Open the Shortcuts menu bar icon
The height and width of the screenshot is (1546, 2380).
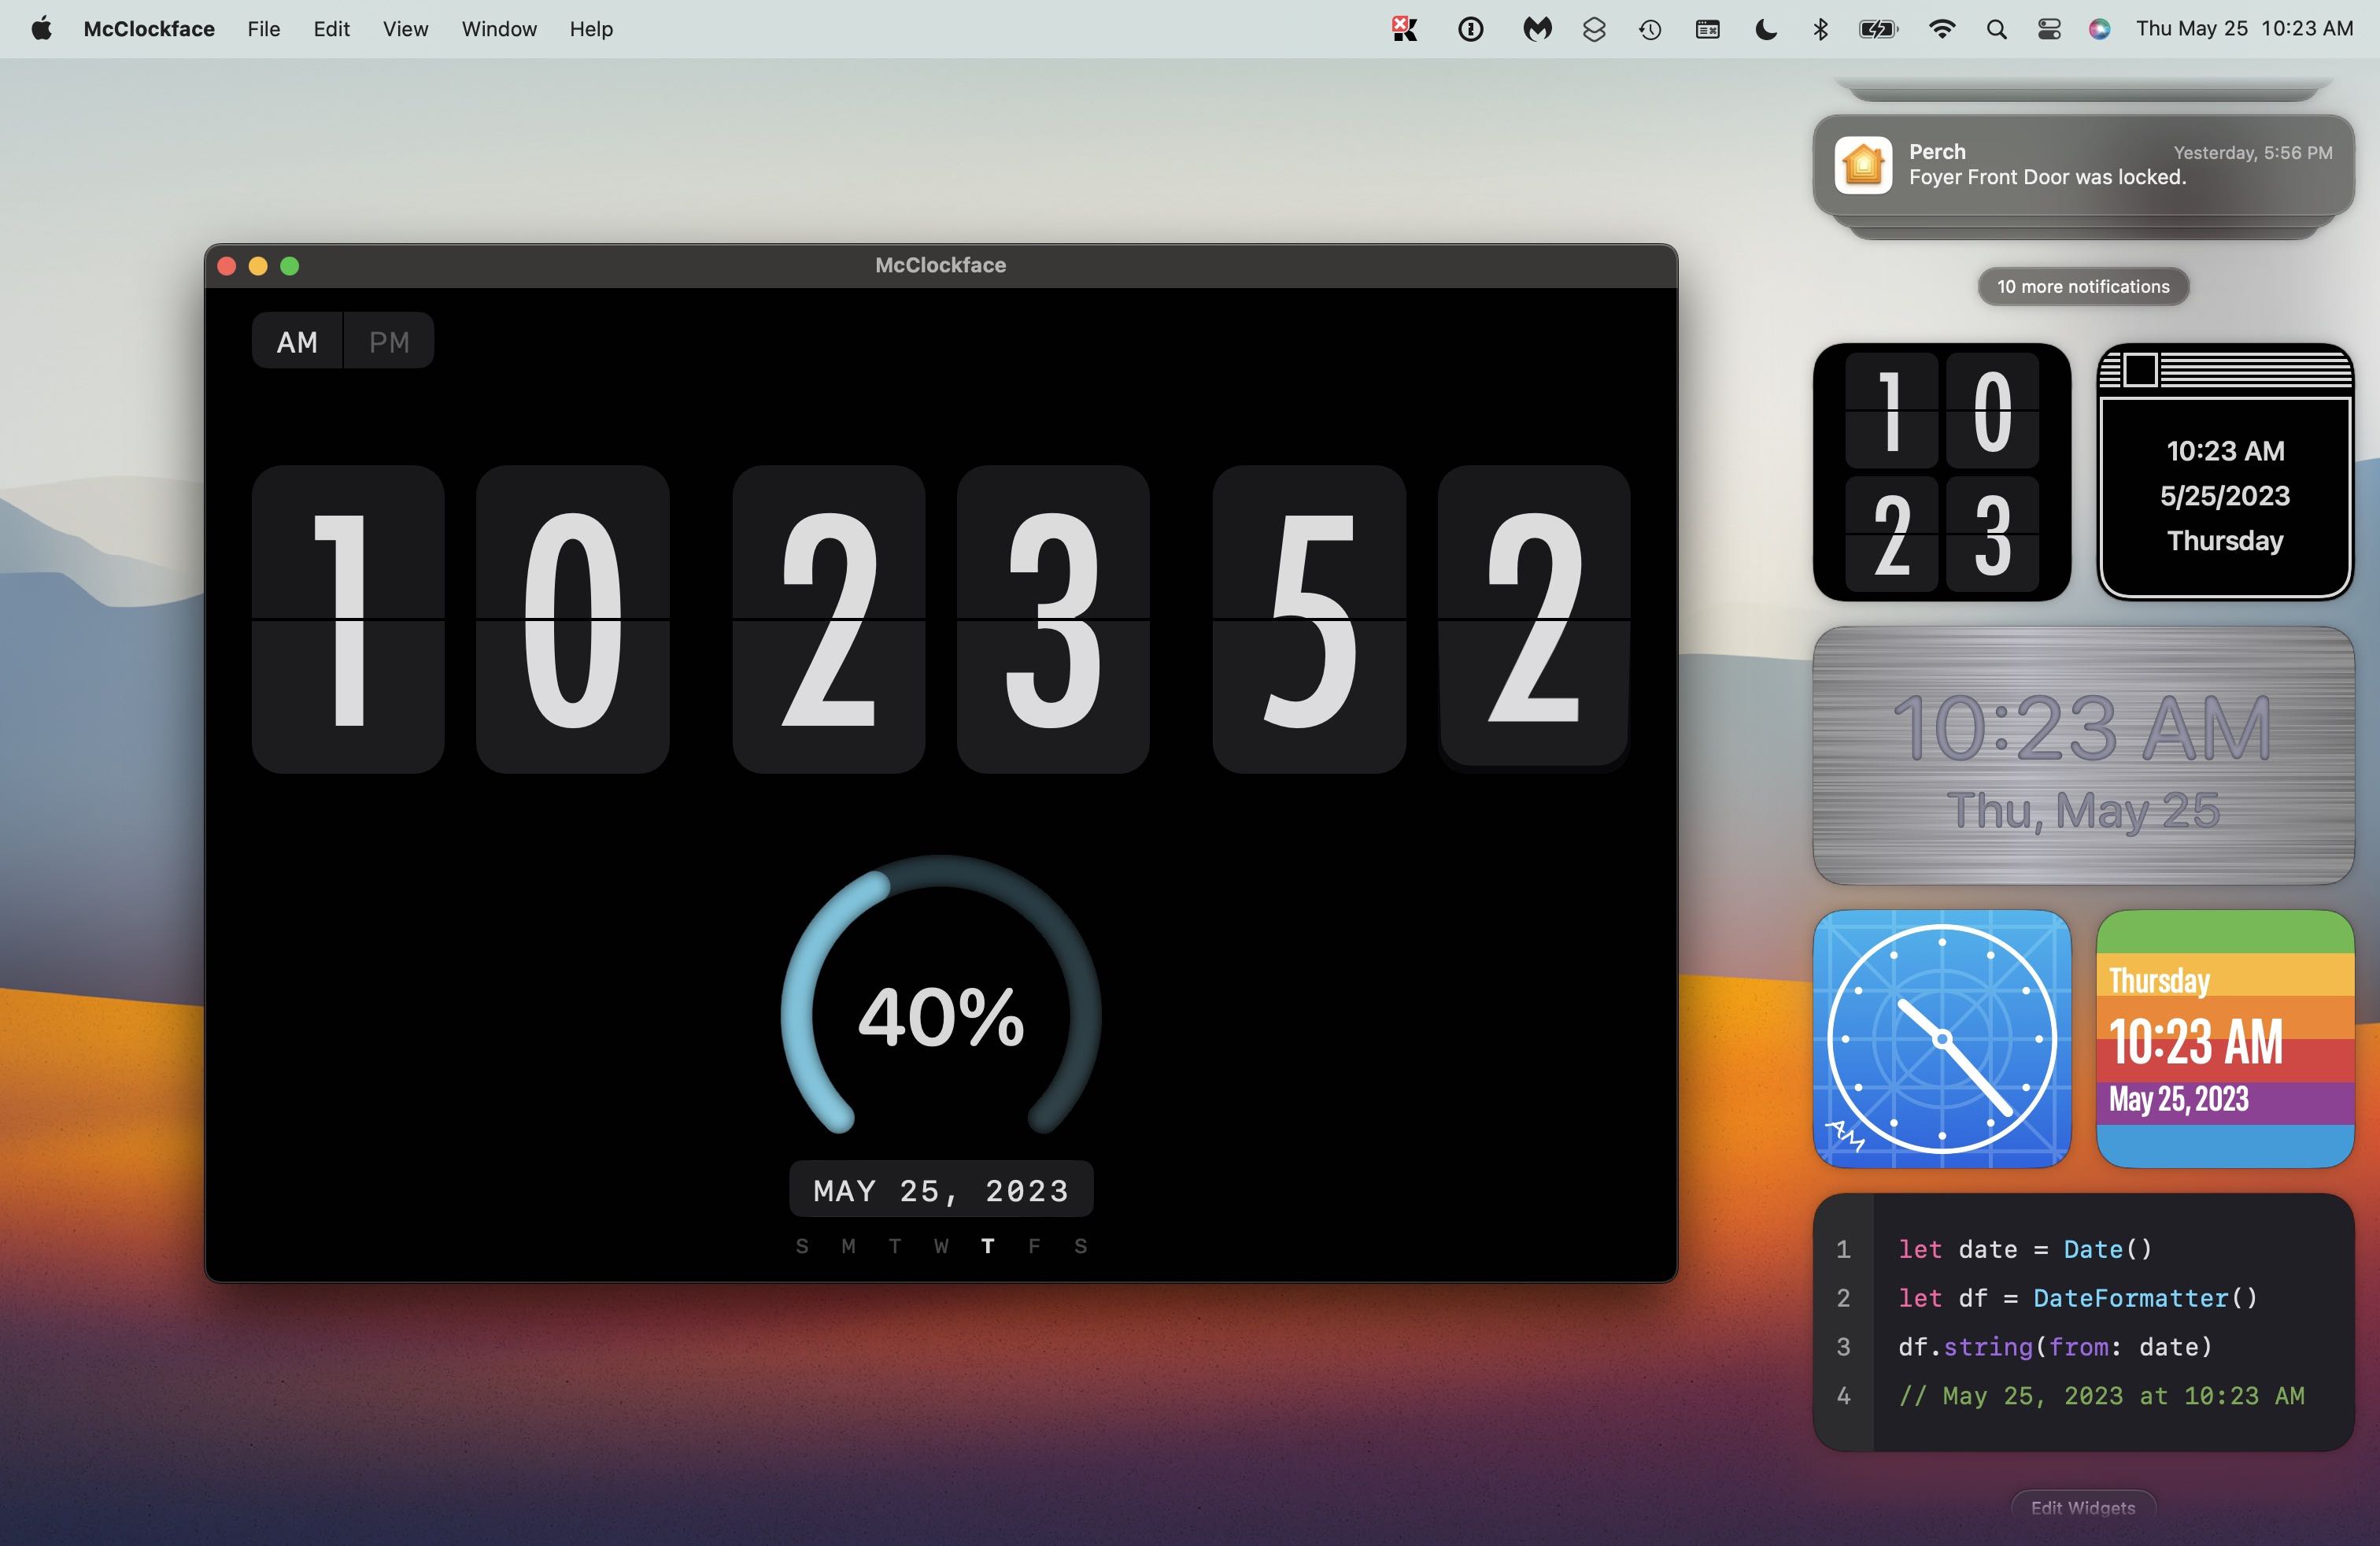(x=1594, y=29)
